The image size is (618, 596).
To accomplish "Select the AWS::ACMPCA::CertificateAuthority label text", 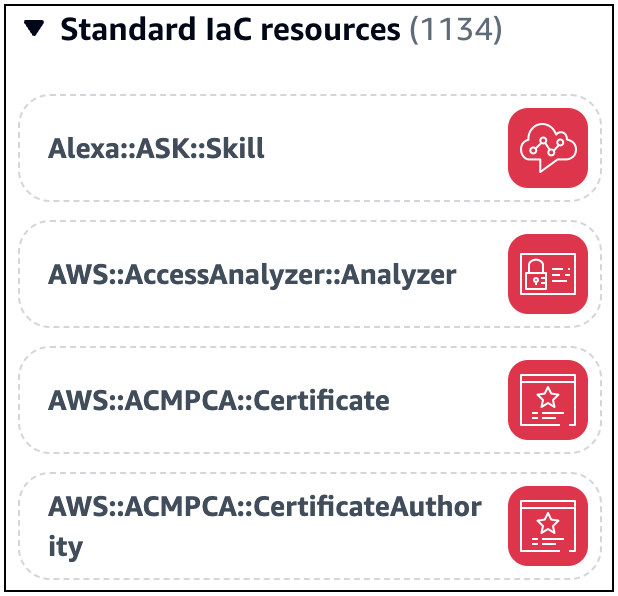I will 264,508.
